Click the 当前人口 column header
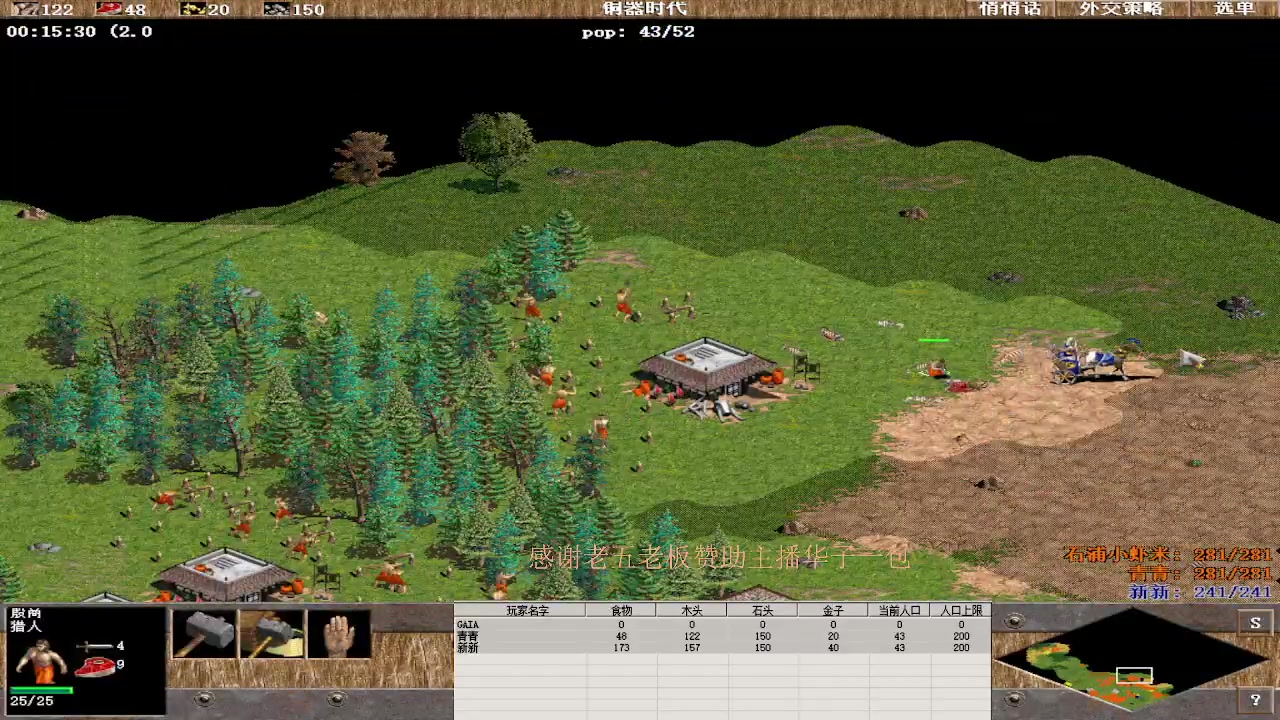Image resolution: width=1280 pixels, height=720 pixels. pyautogui.click(x=899, y=610)
